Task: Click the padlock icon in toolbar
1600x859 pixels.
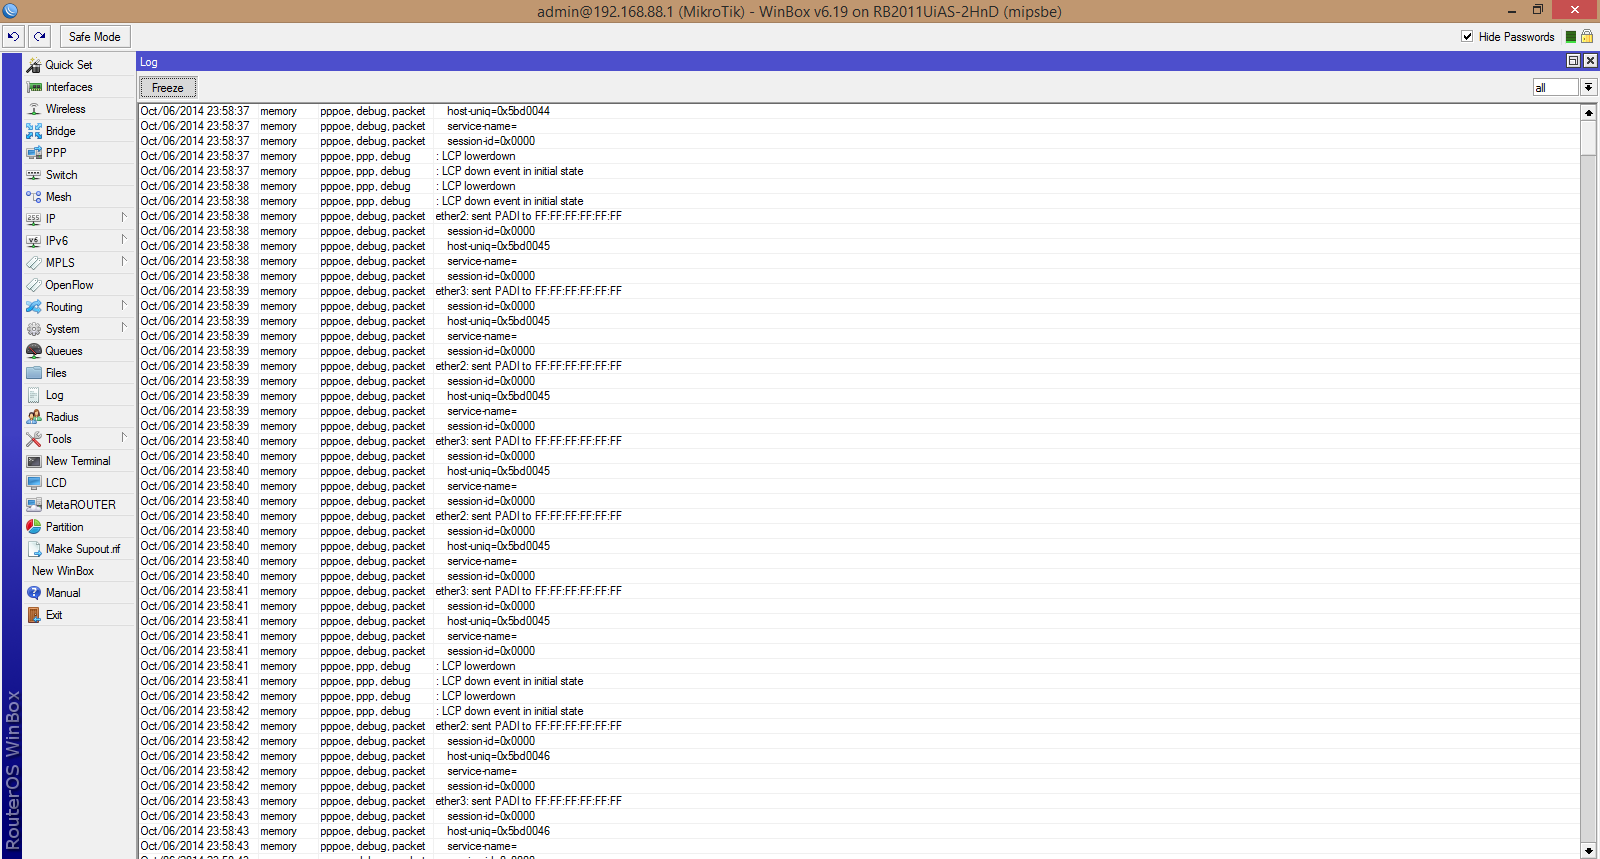Action: (1586, 37)
